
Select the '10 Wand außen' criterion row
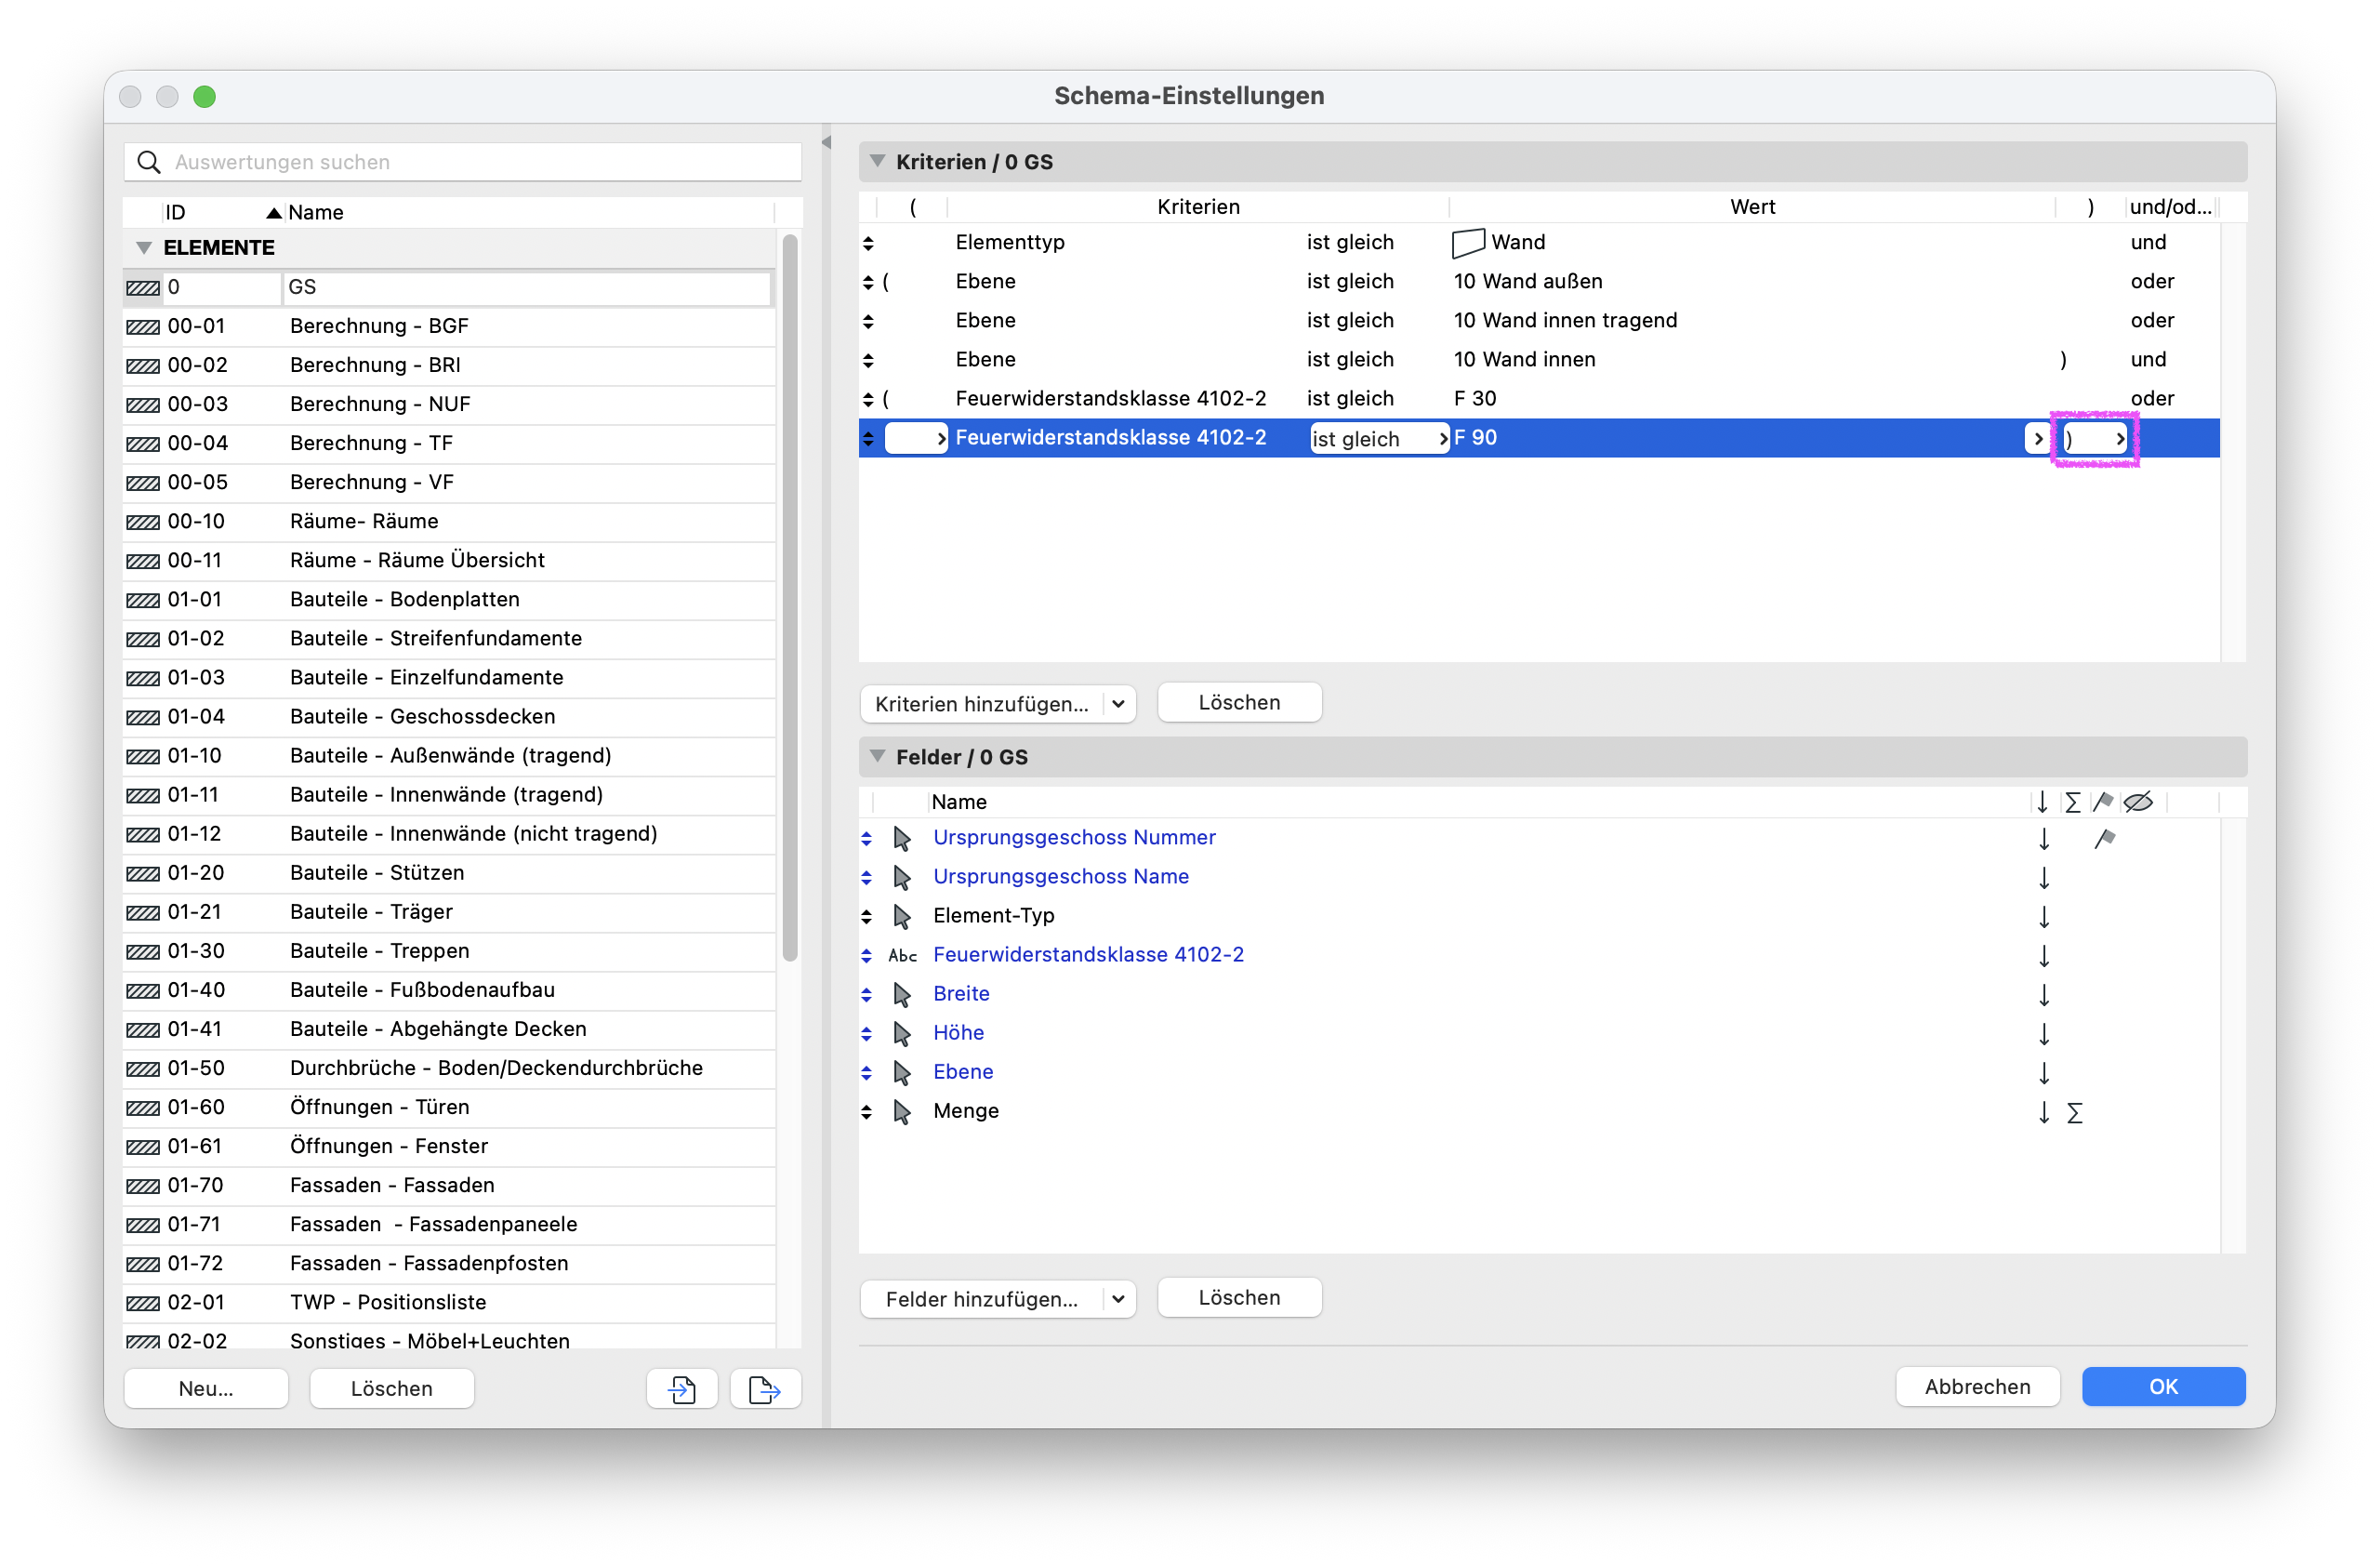point(1539,282)
